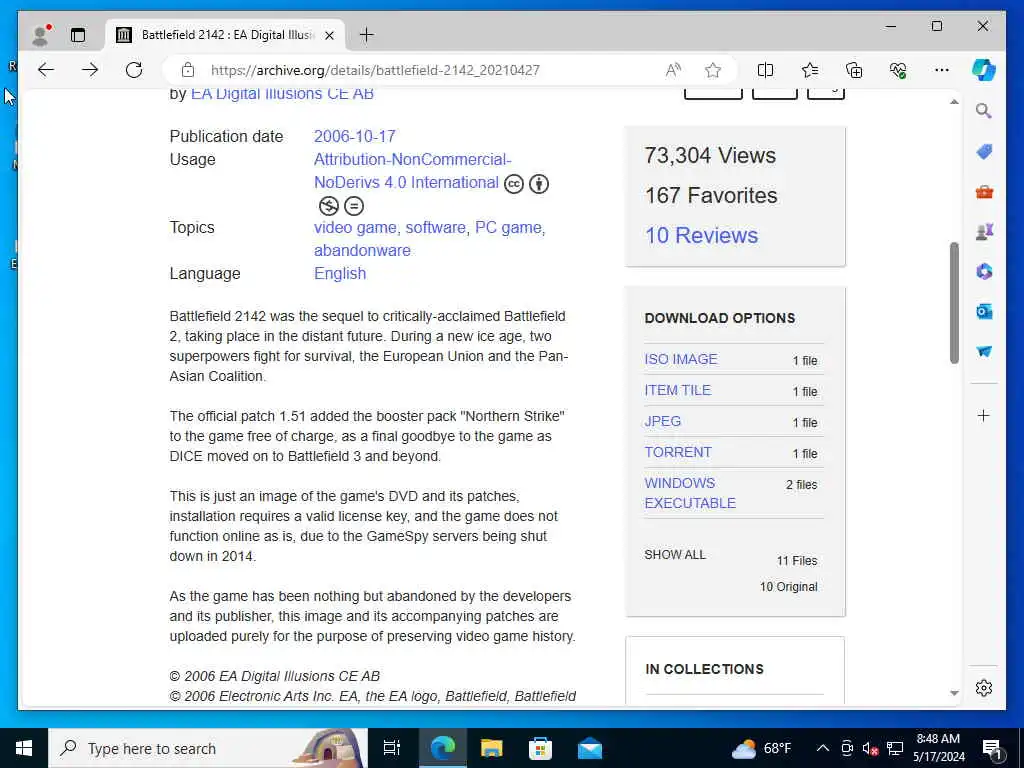Jump to 10 Reviews

701,235
